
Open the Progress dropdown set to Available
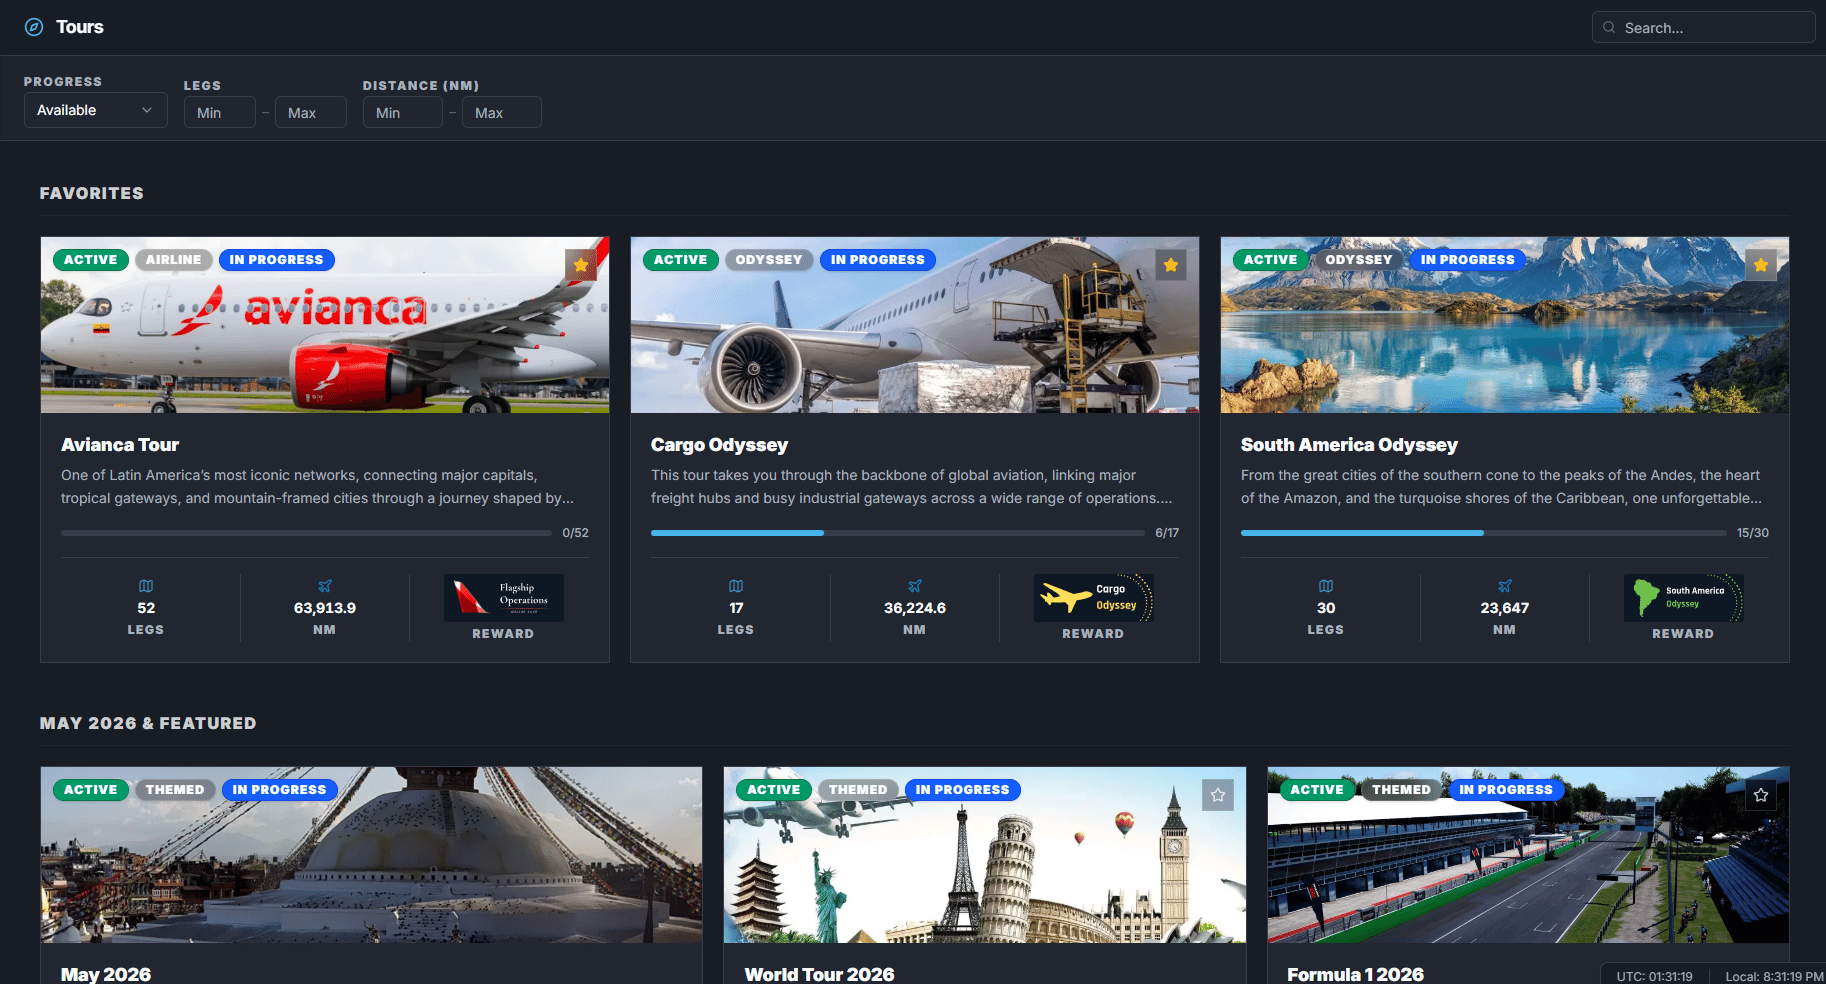(96, 110)
